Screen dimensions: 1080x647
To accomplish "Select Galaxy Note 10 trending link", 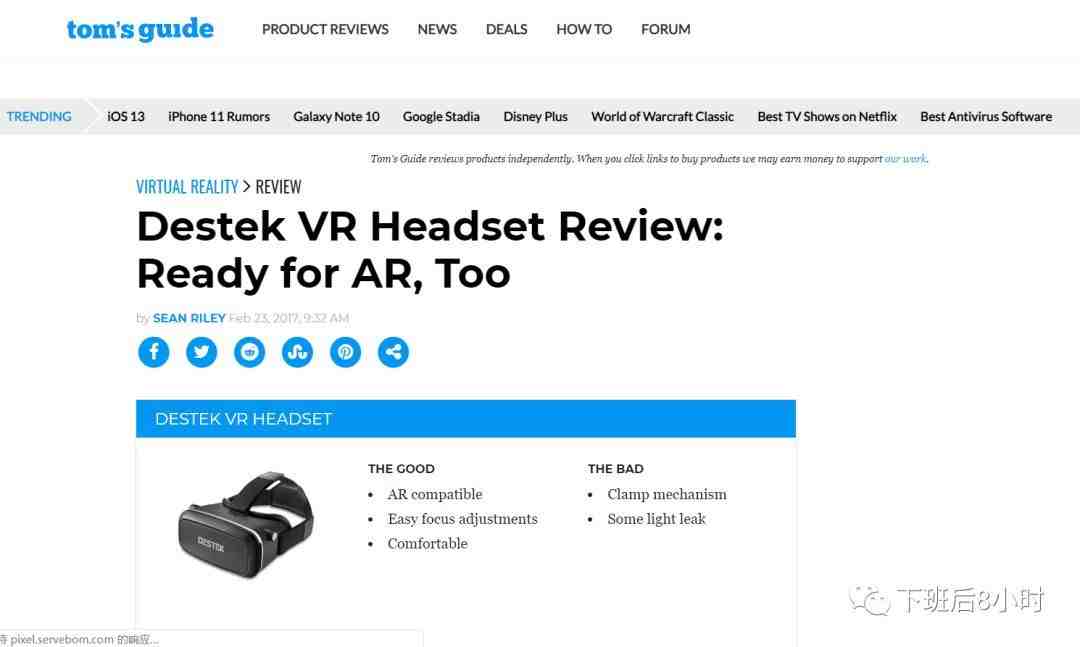I will point(336,116).
